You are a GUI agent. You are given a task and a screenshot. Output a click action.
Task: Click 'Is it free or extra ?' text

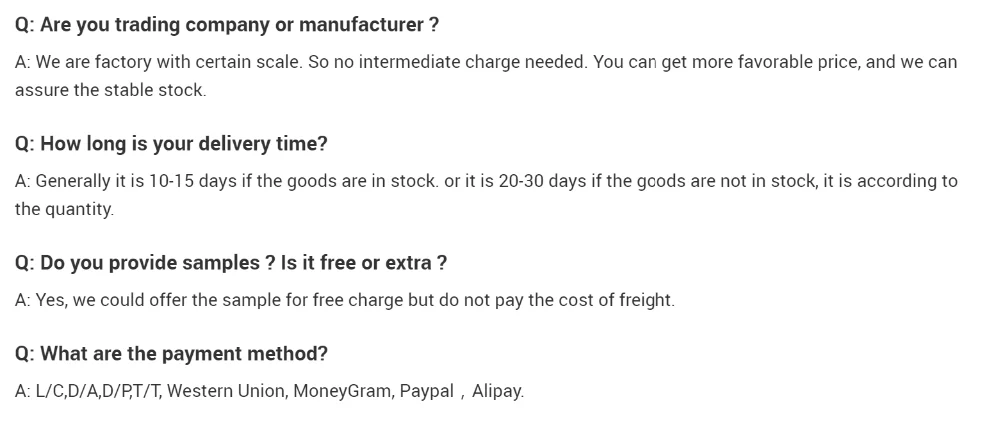click(x=364, y=263)
